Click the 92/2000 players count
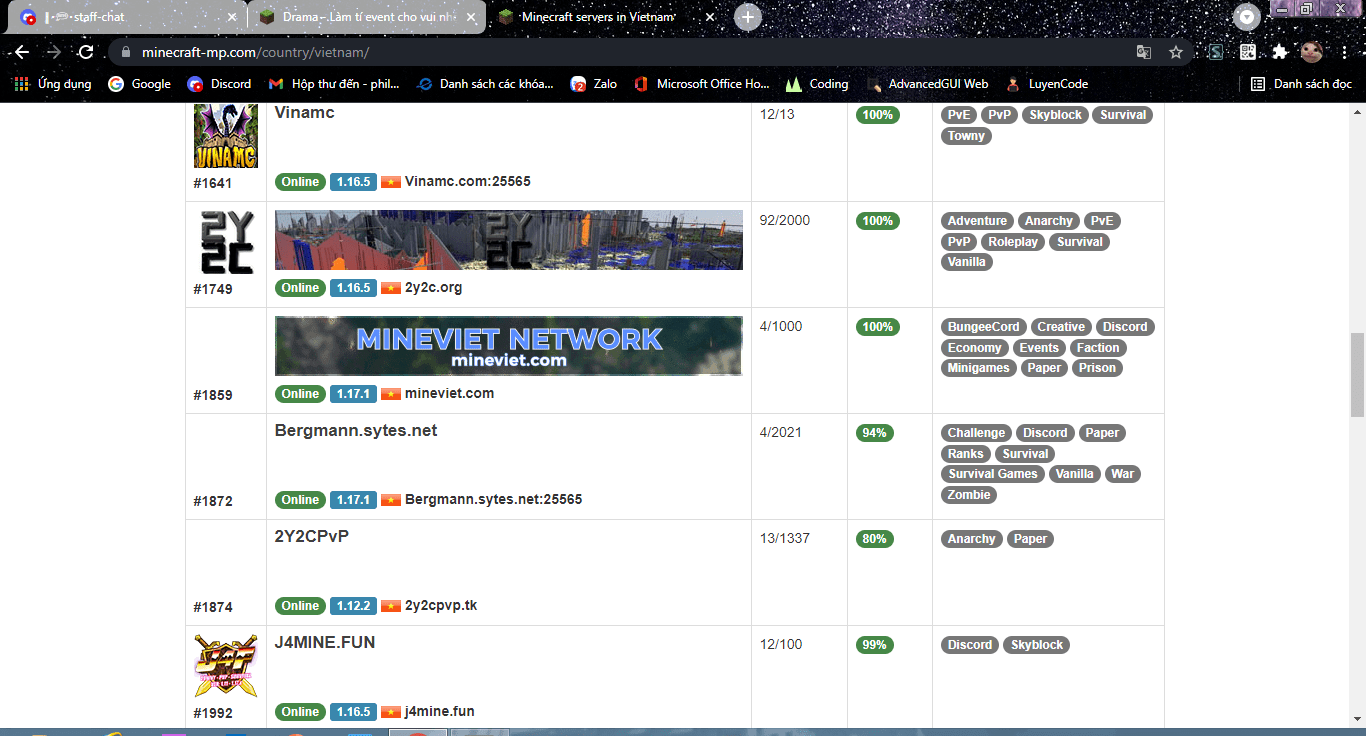Screen dimensions: 1366x736 tap(785, 221)
